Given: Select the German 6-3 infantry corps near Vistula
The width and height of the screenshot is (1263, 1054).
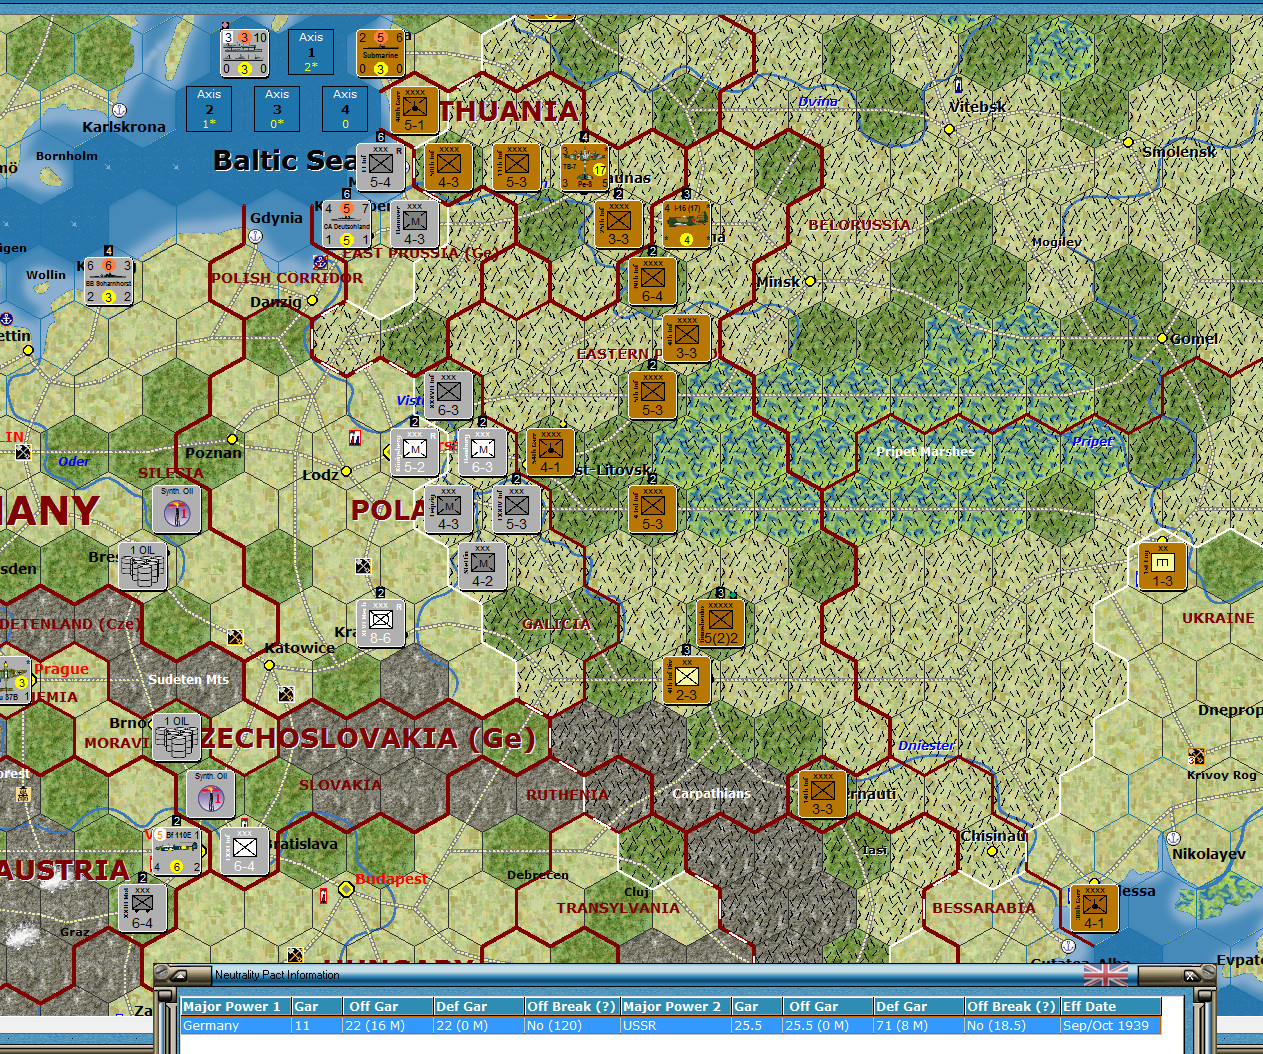Looking at the screenshot, I should tap(448, 395).
